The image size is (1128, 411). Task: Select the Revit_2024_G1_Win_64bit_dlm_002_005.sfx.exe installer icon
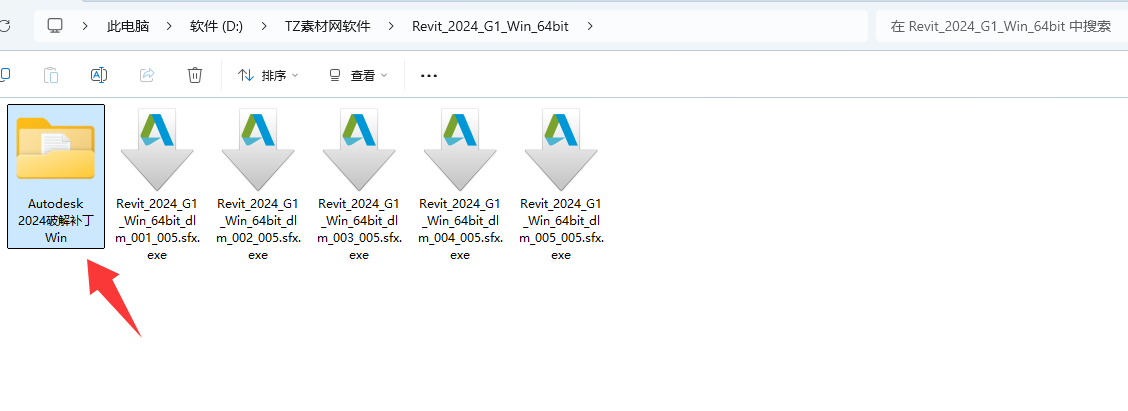click(x=258, y=148)
